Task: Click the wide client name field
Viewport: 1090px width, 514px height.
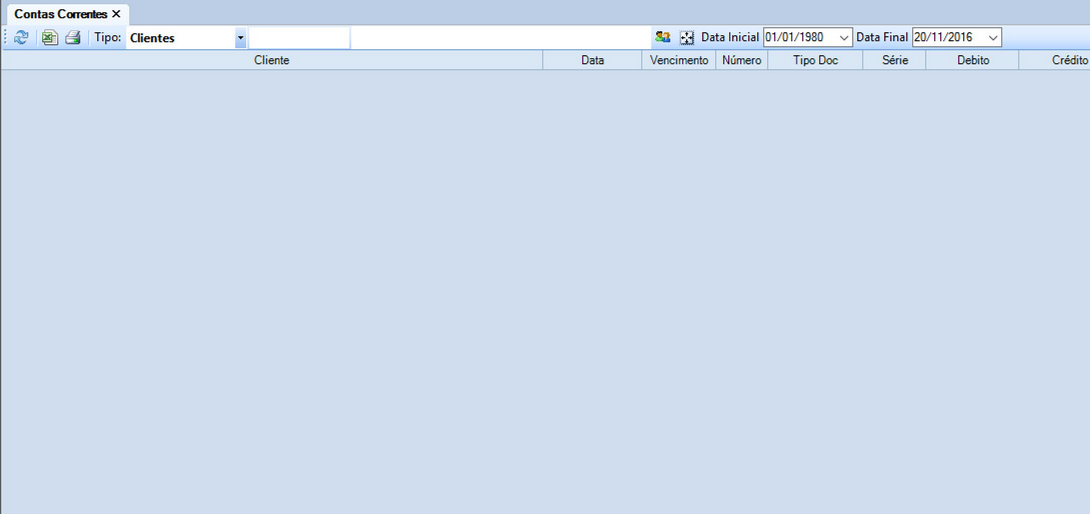Action: point(500,38)
